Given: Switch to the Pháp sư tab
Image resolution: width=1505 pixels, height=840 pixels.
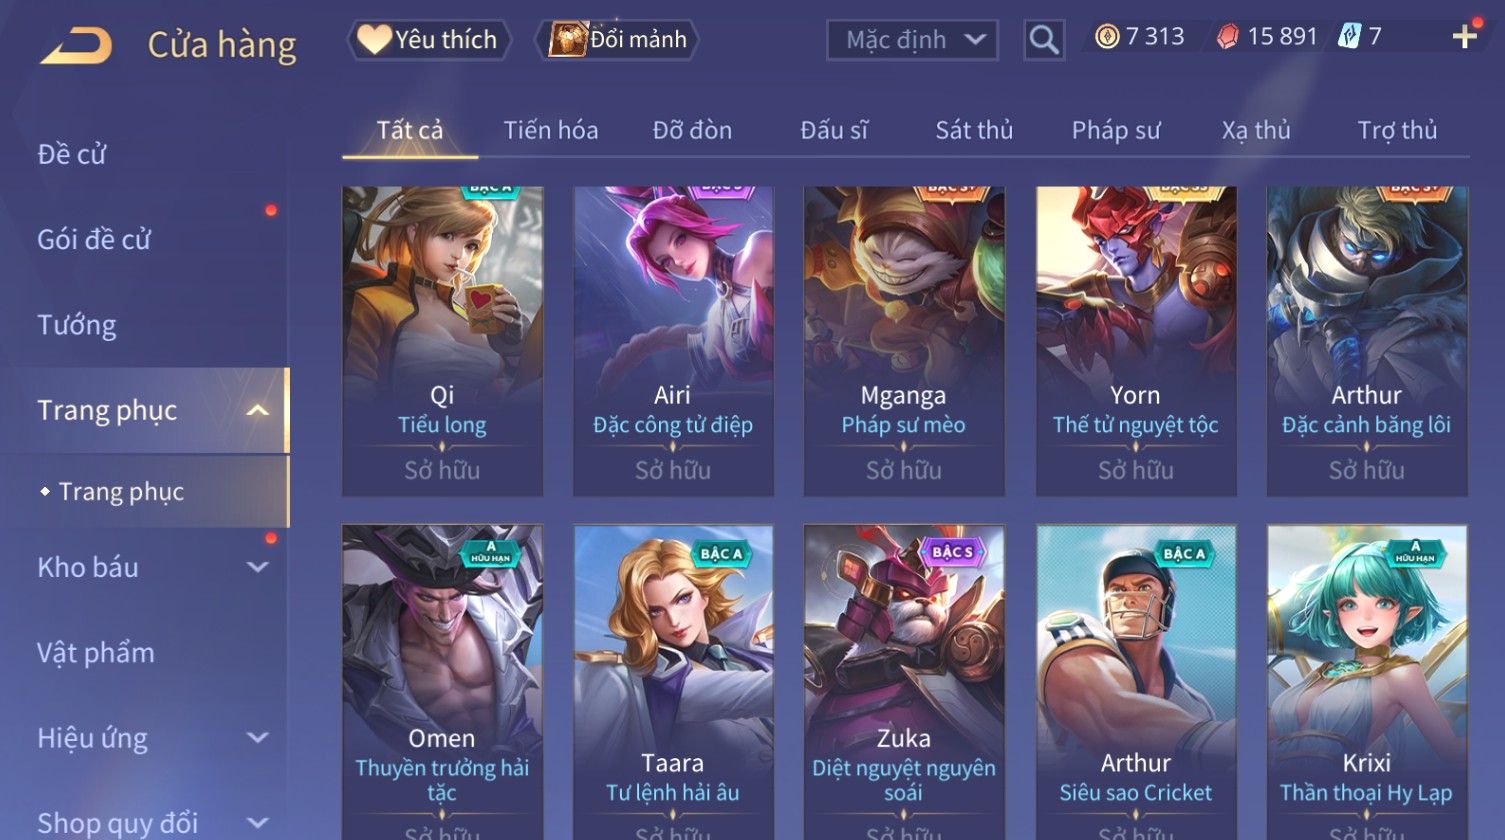Looking at the screenshot, I should (x=1116, y=130).
